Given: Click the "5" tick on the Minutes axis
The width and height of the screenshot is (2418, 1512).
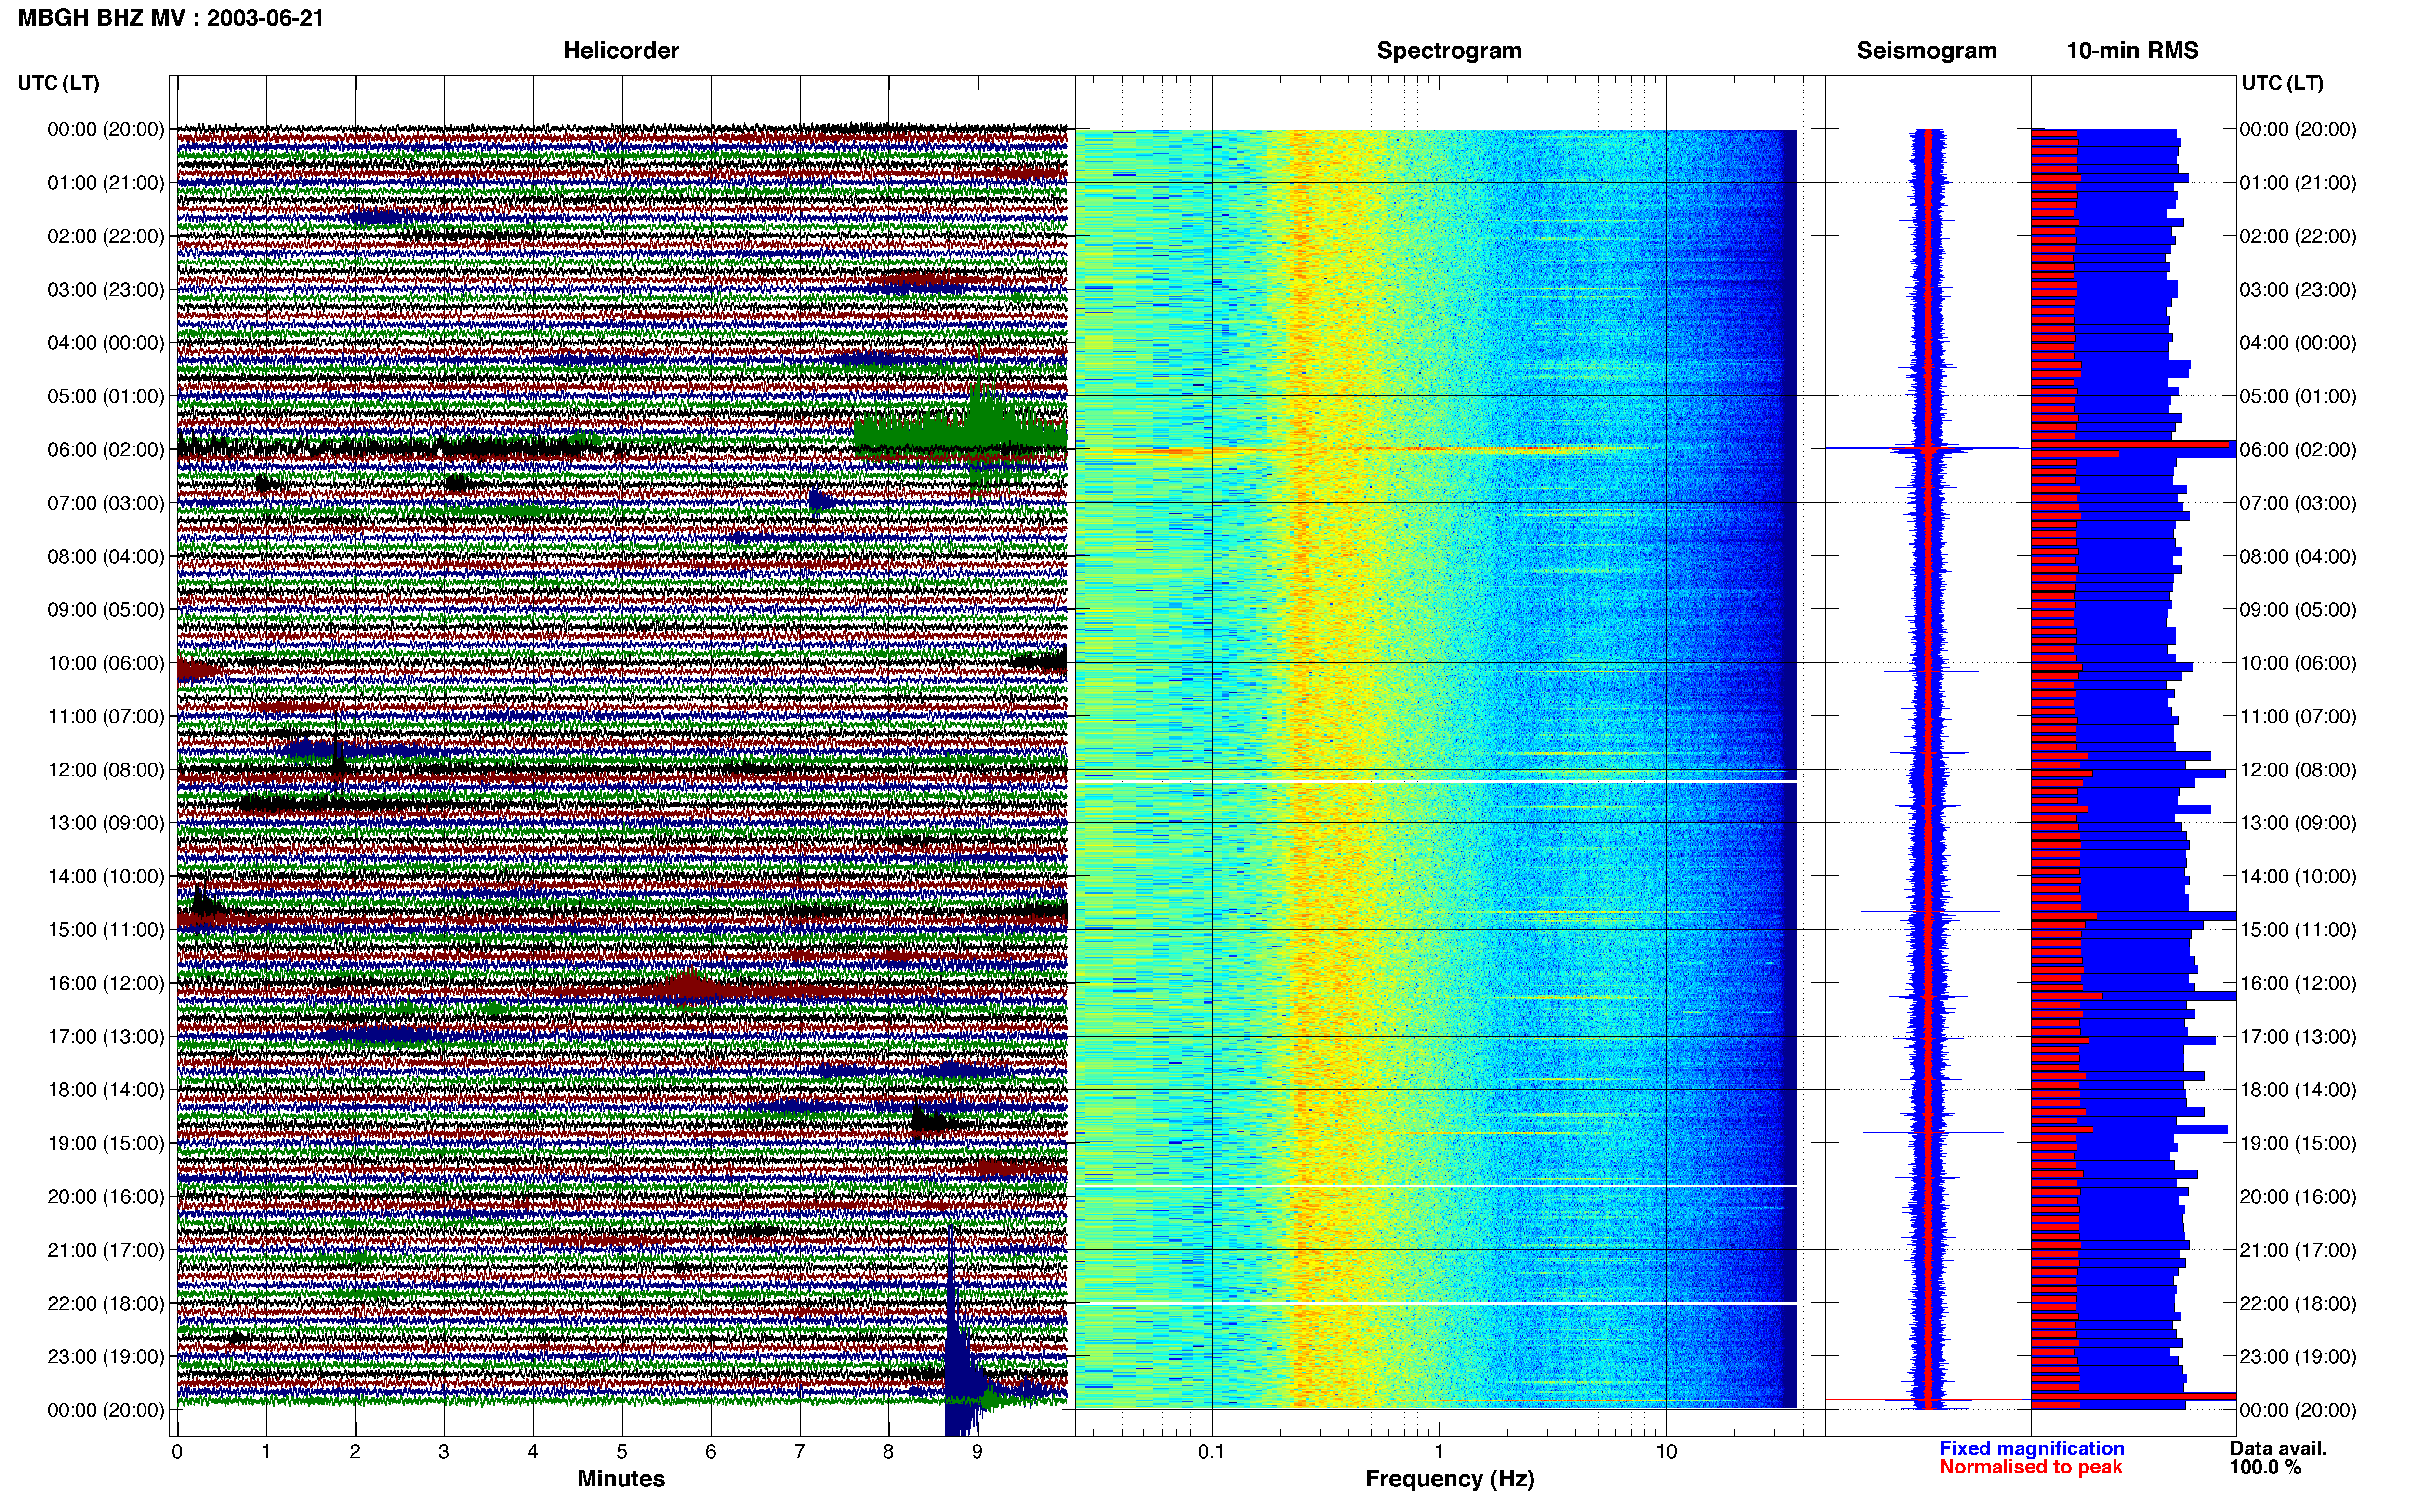Looking at the screenshot, I should (622, 1451).
